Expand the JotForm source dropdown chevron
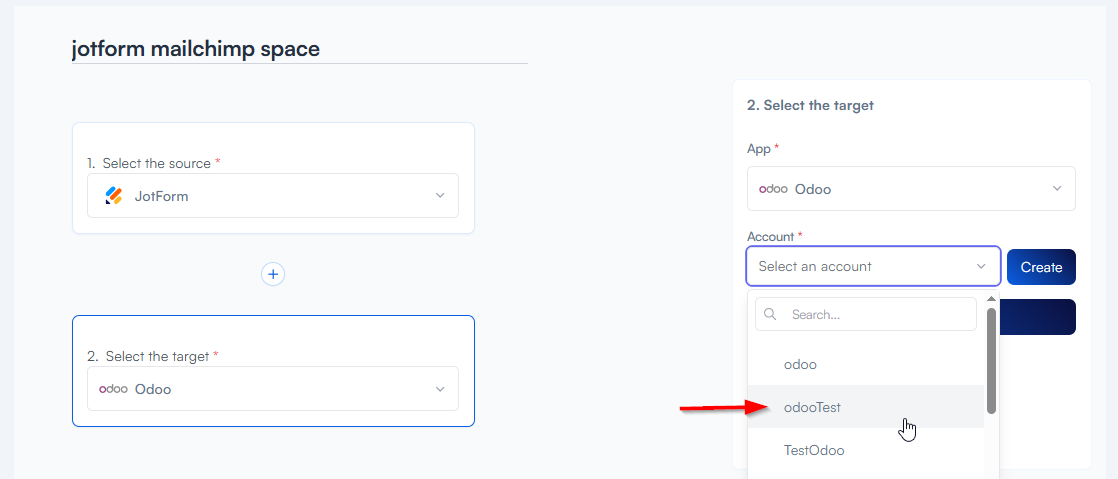 (440, 196)
